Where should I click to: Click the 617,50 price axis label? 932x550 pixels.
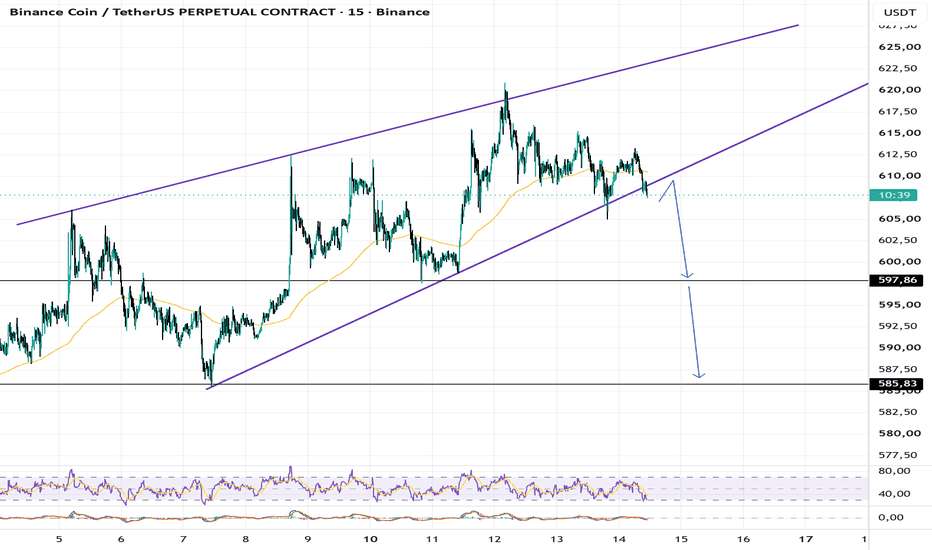click(898, 112)
